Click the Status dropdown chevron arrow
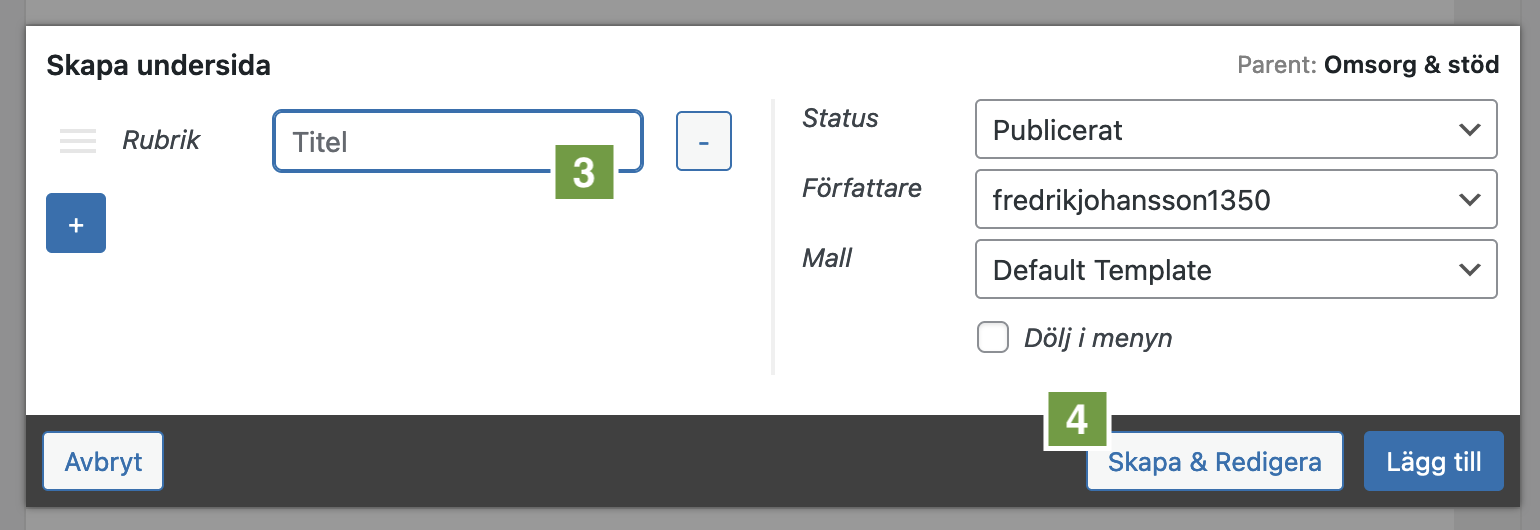The height and width of the screenshot is (530, 1540). [1469, 130]
